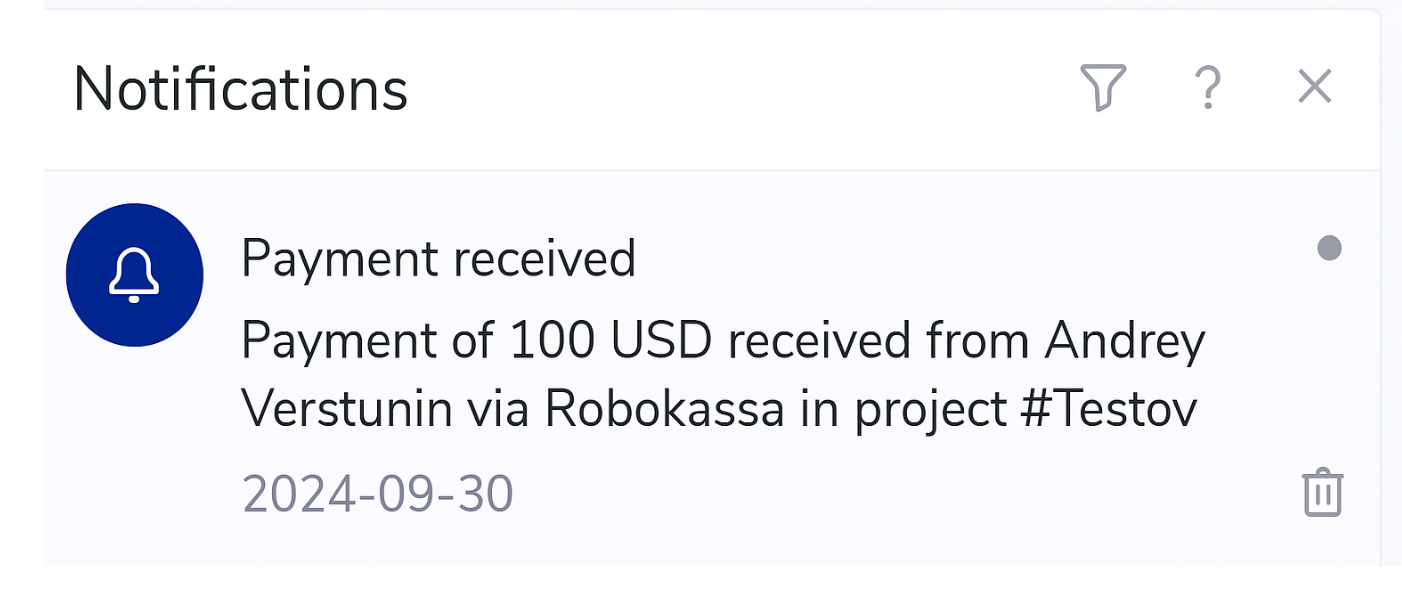Close the Notifications panel with X

pos(1315,87)
